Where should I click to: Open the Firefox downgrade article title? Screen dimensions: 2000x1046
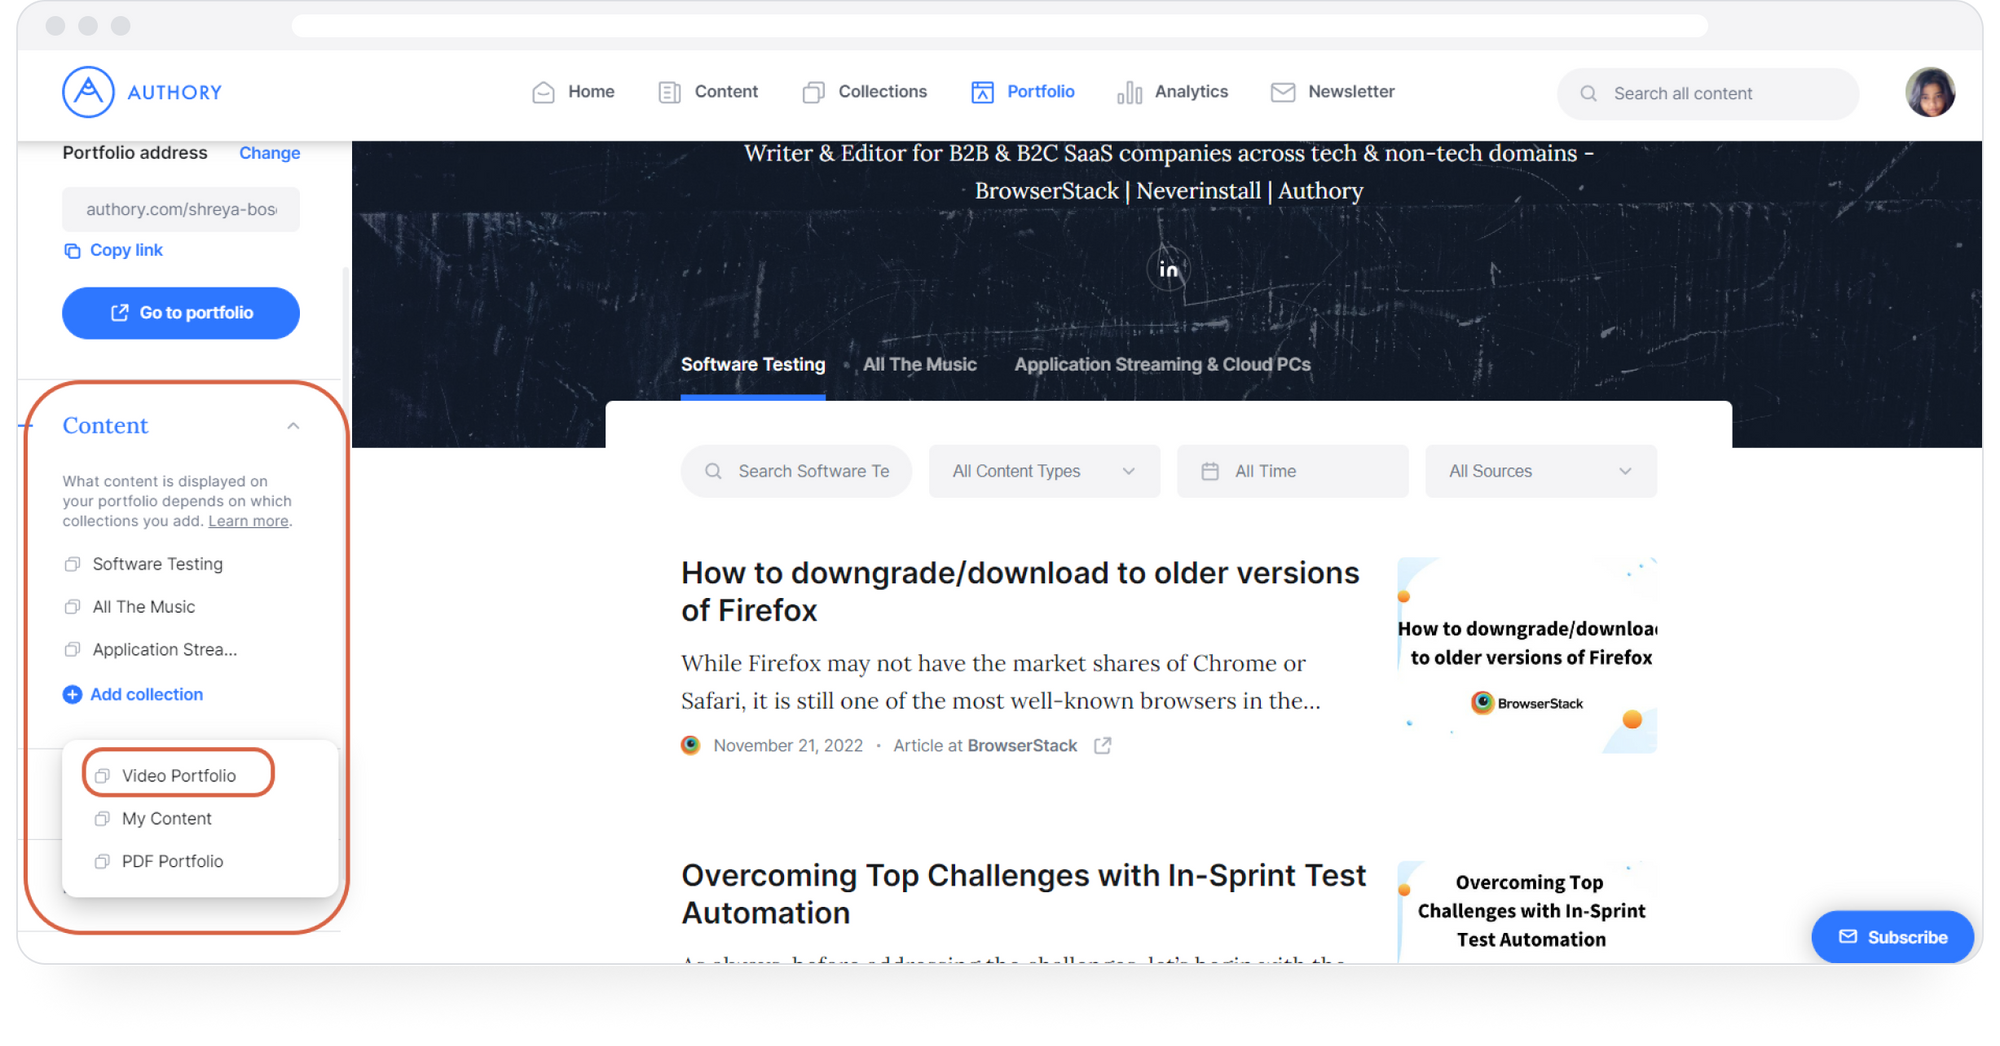1020,591
